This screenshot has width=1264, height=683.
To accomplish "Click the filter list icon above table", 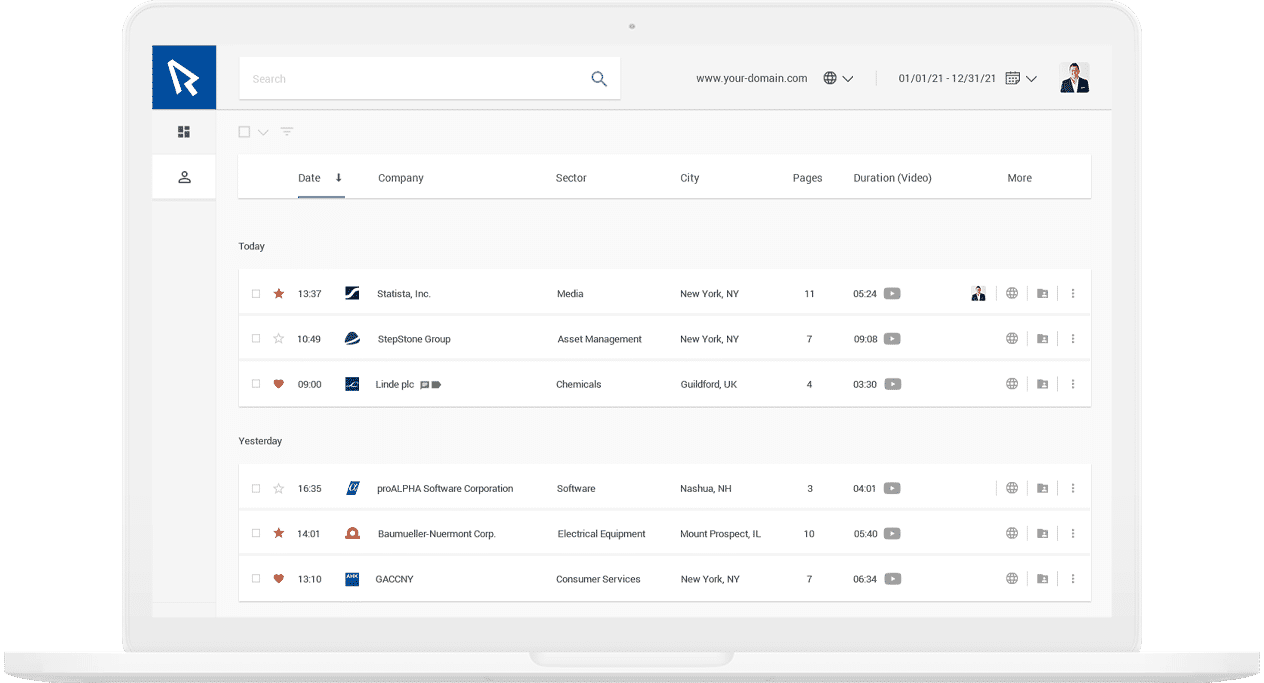I will pyautogui.click(x=287, y=132).
